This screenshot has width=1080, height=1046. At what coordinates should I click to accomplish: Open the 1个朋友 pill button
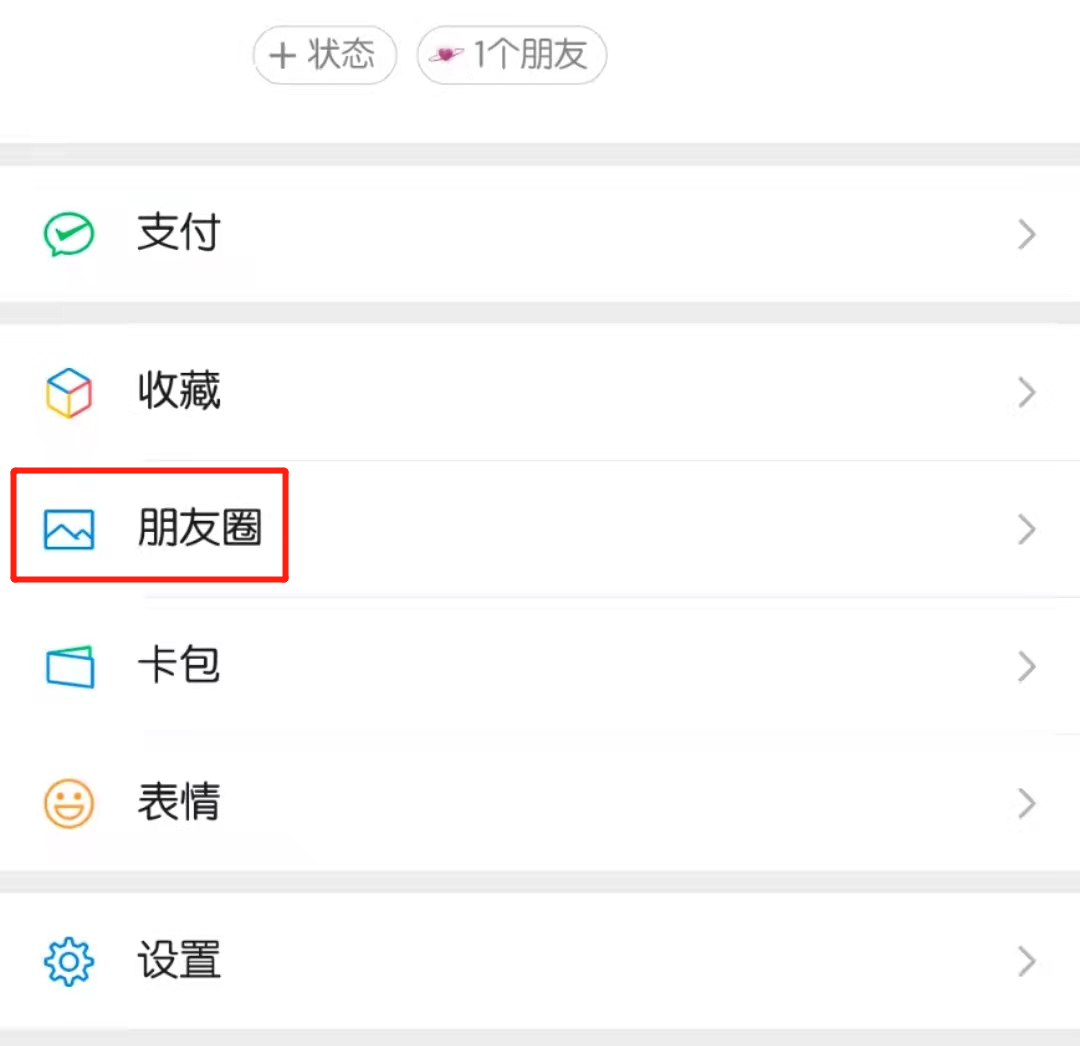point(512,55)
